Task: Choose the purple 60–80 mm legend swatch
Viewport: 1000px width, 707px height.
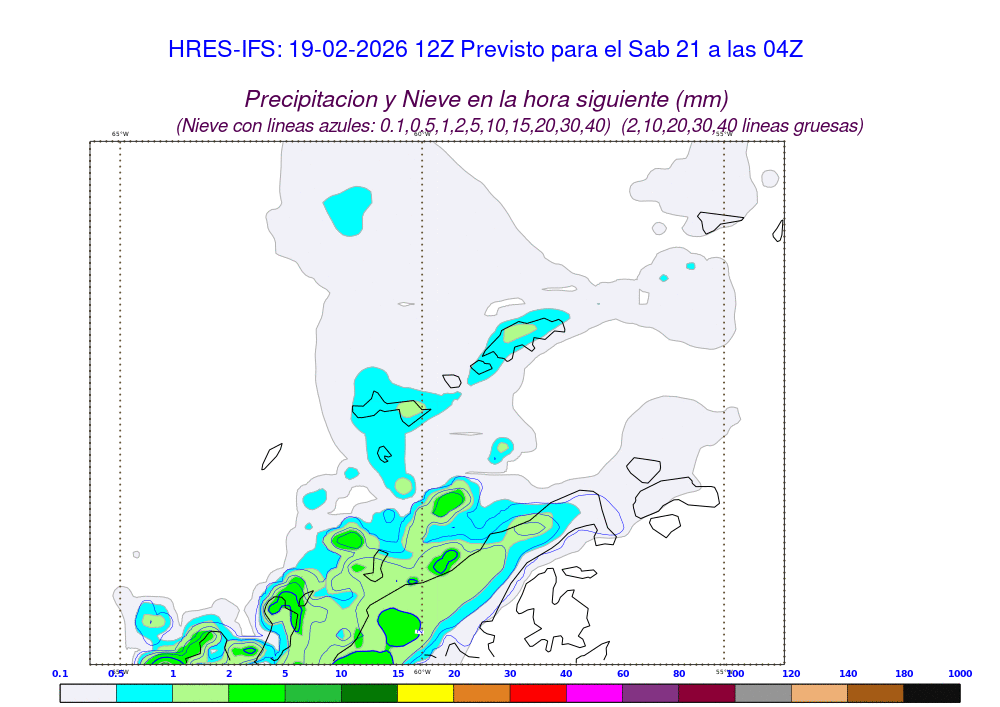Action: coord(650,692)
